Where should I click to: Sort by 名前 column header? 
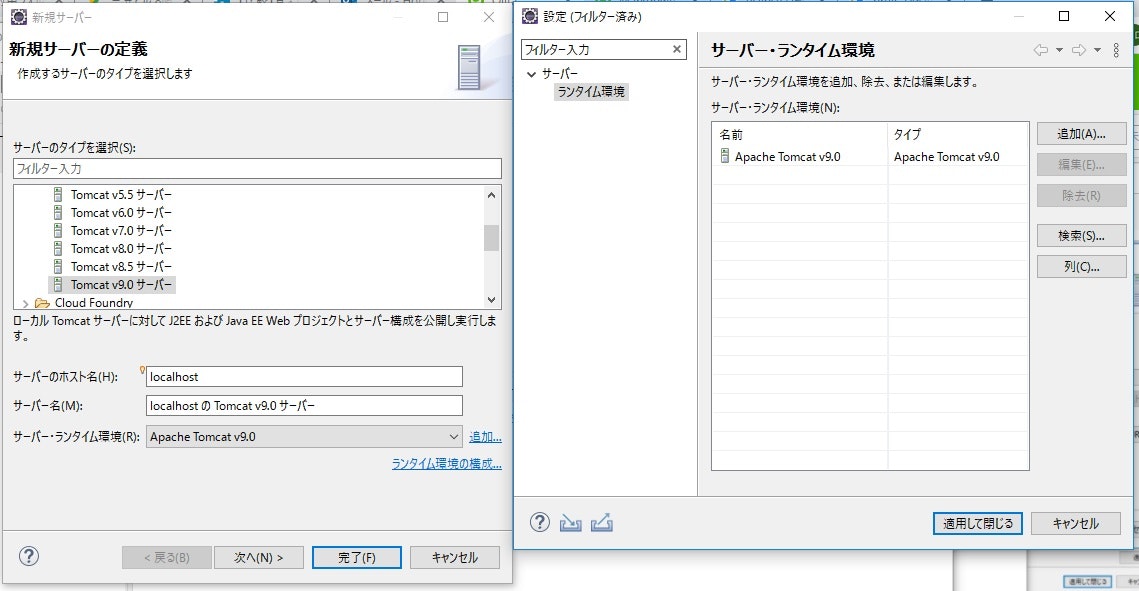(x=799, y=134)
